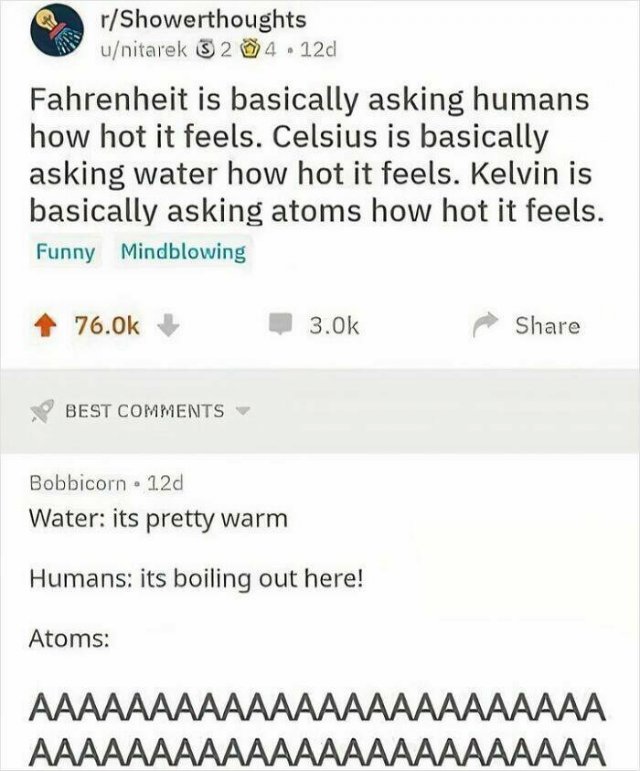Select the Funny flair tag
Image resolution: width=640 pixels, height=771 pixels.
click(x=65, y=252)
